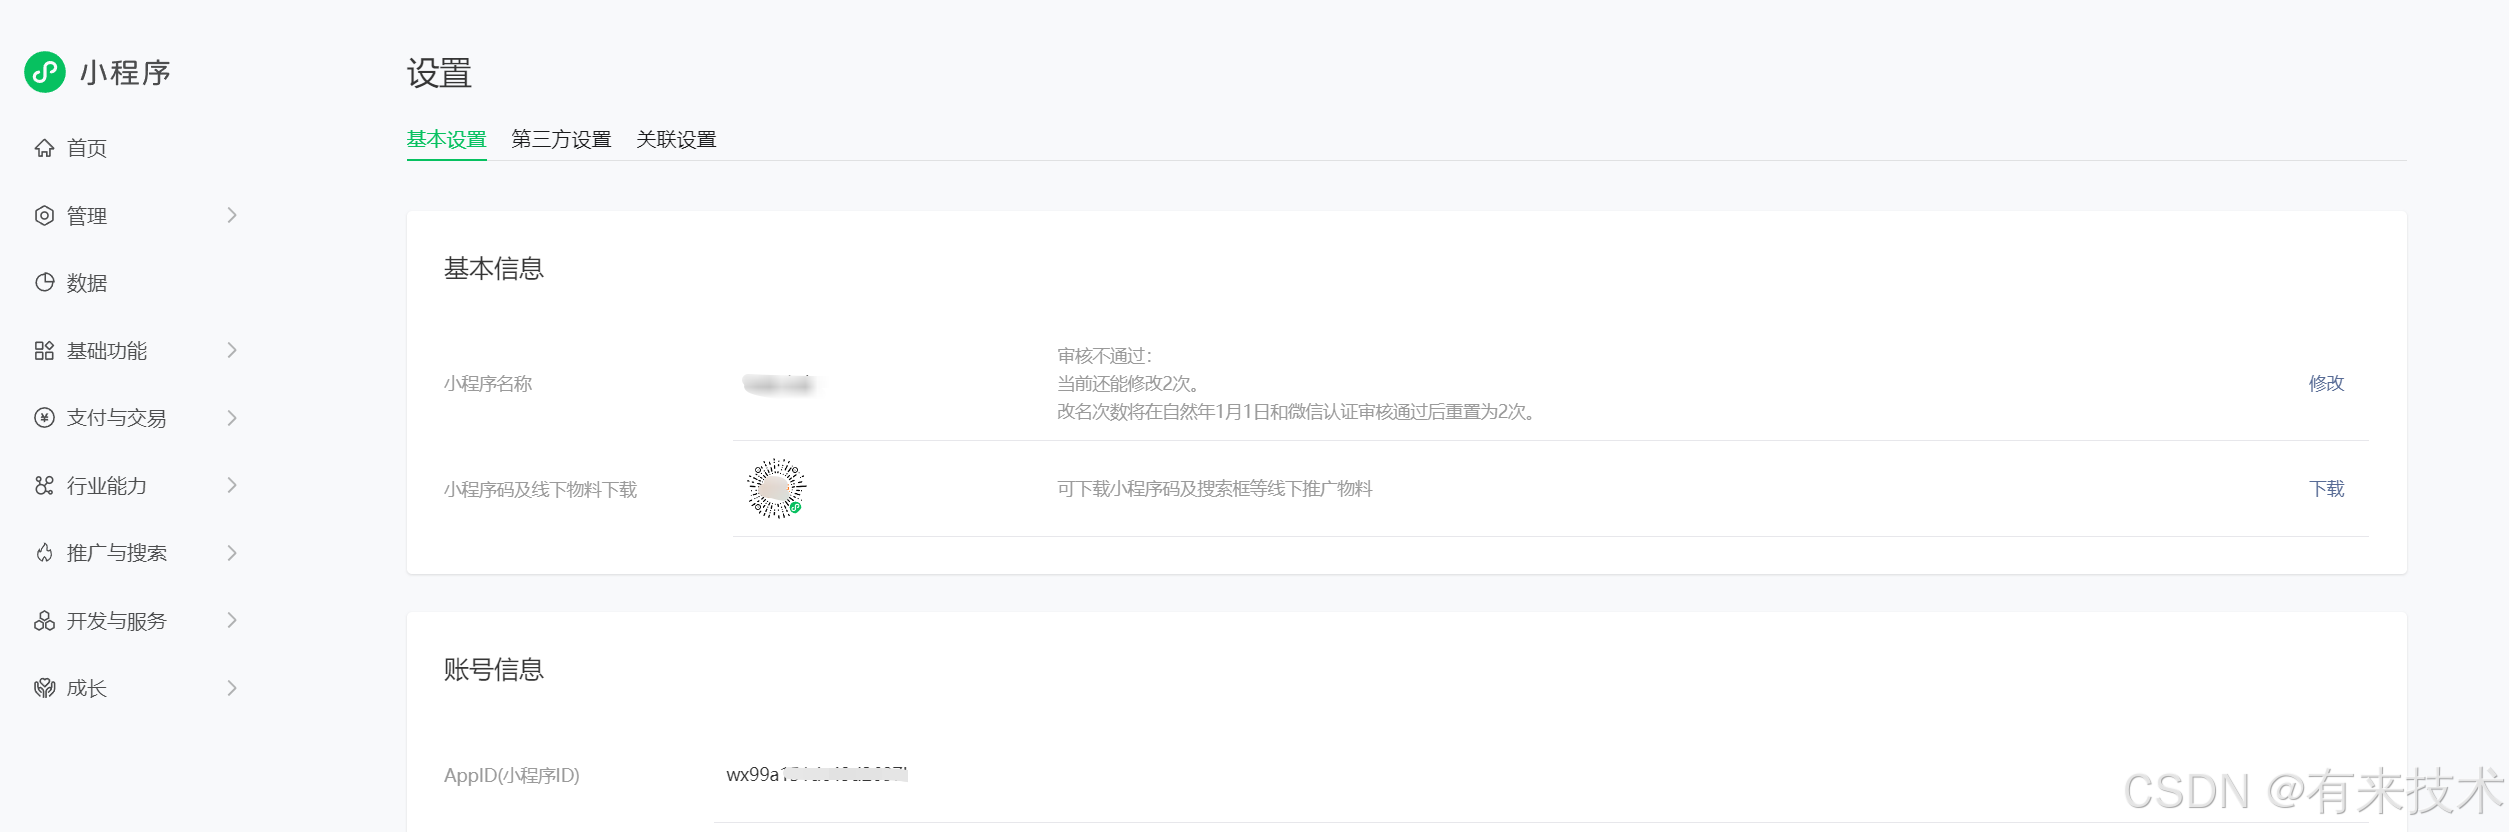Screen dimensions: 2509x832
Task: Expand the 成长 menu chevron
Action: pyautogui.click(x=232, y=687)
